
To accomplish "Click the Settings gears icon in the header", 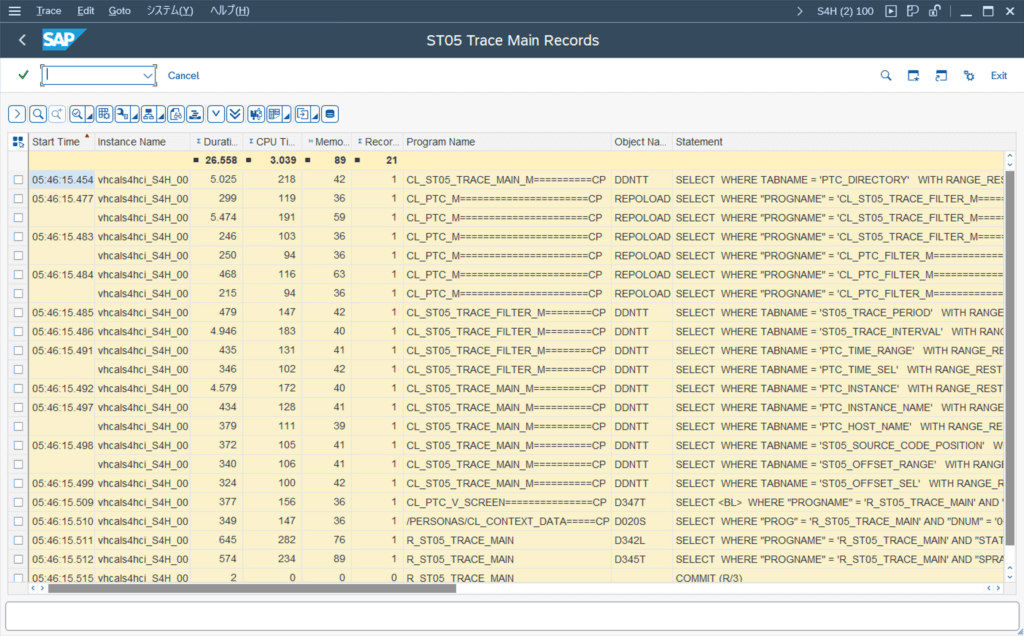I will pyautogui.click(x=967, y=75).
